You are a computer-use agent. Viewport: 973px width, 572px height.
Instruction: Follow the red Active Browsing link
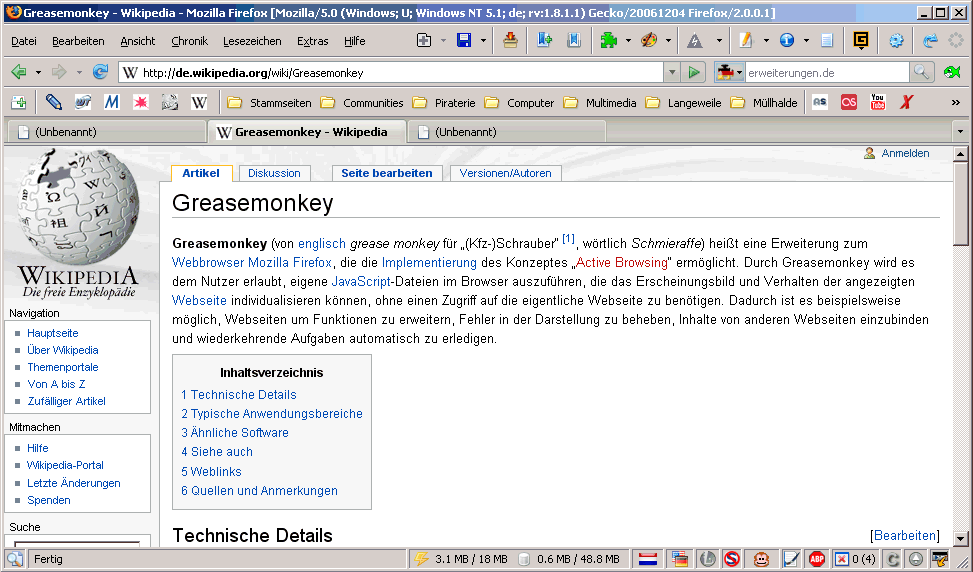[622, 262]
